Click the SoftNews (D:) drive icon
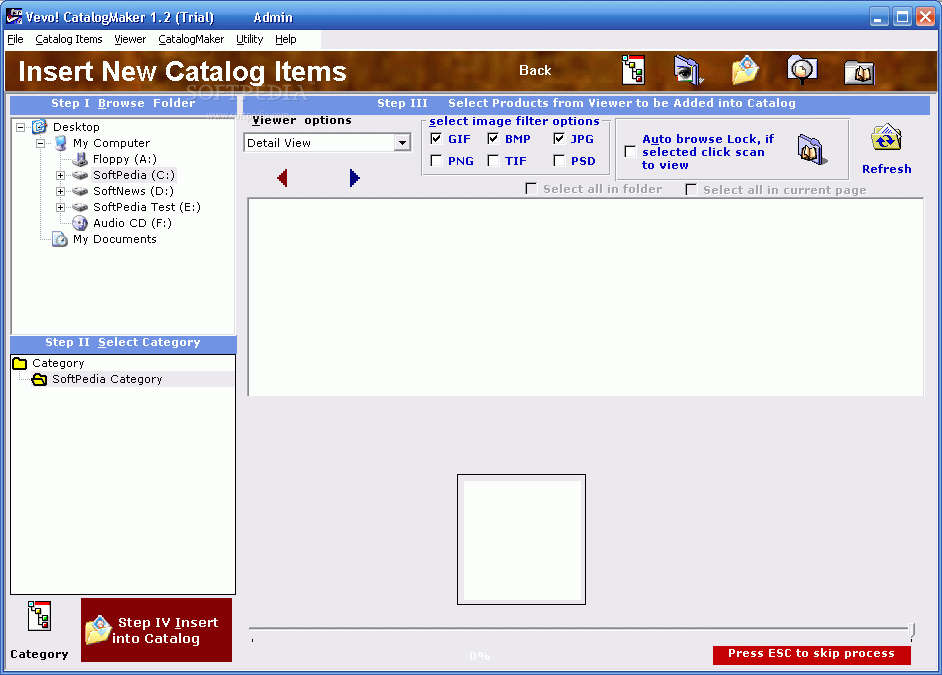This screenshot has height=675, width=942. 80,191
